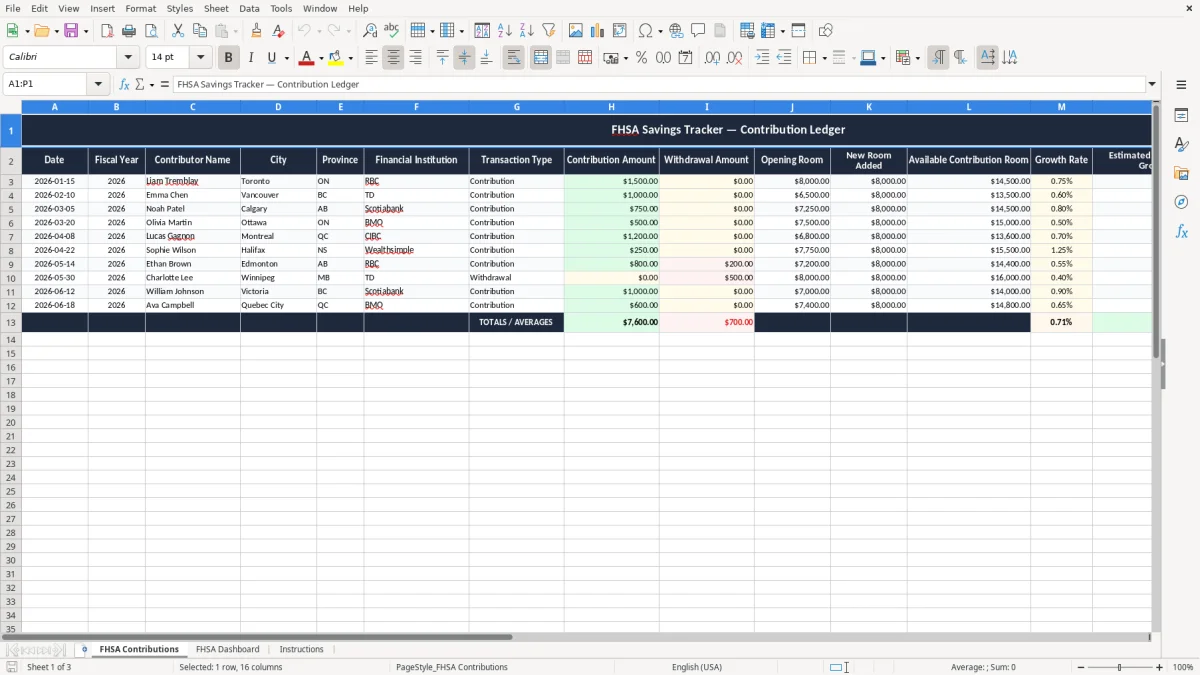Open the Function Wizard fx icon

(125, 84)
